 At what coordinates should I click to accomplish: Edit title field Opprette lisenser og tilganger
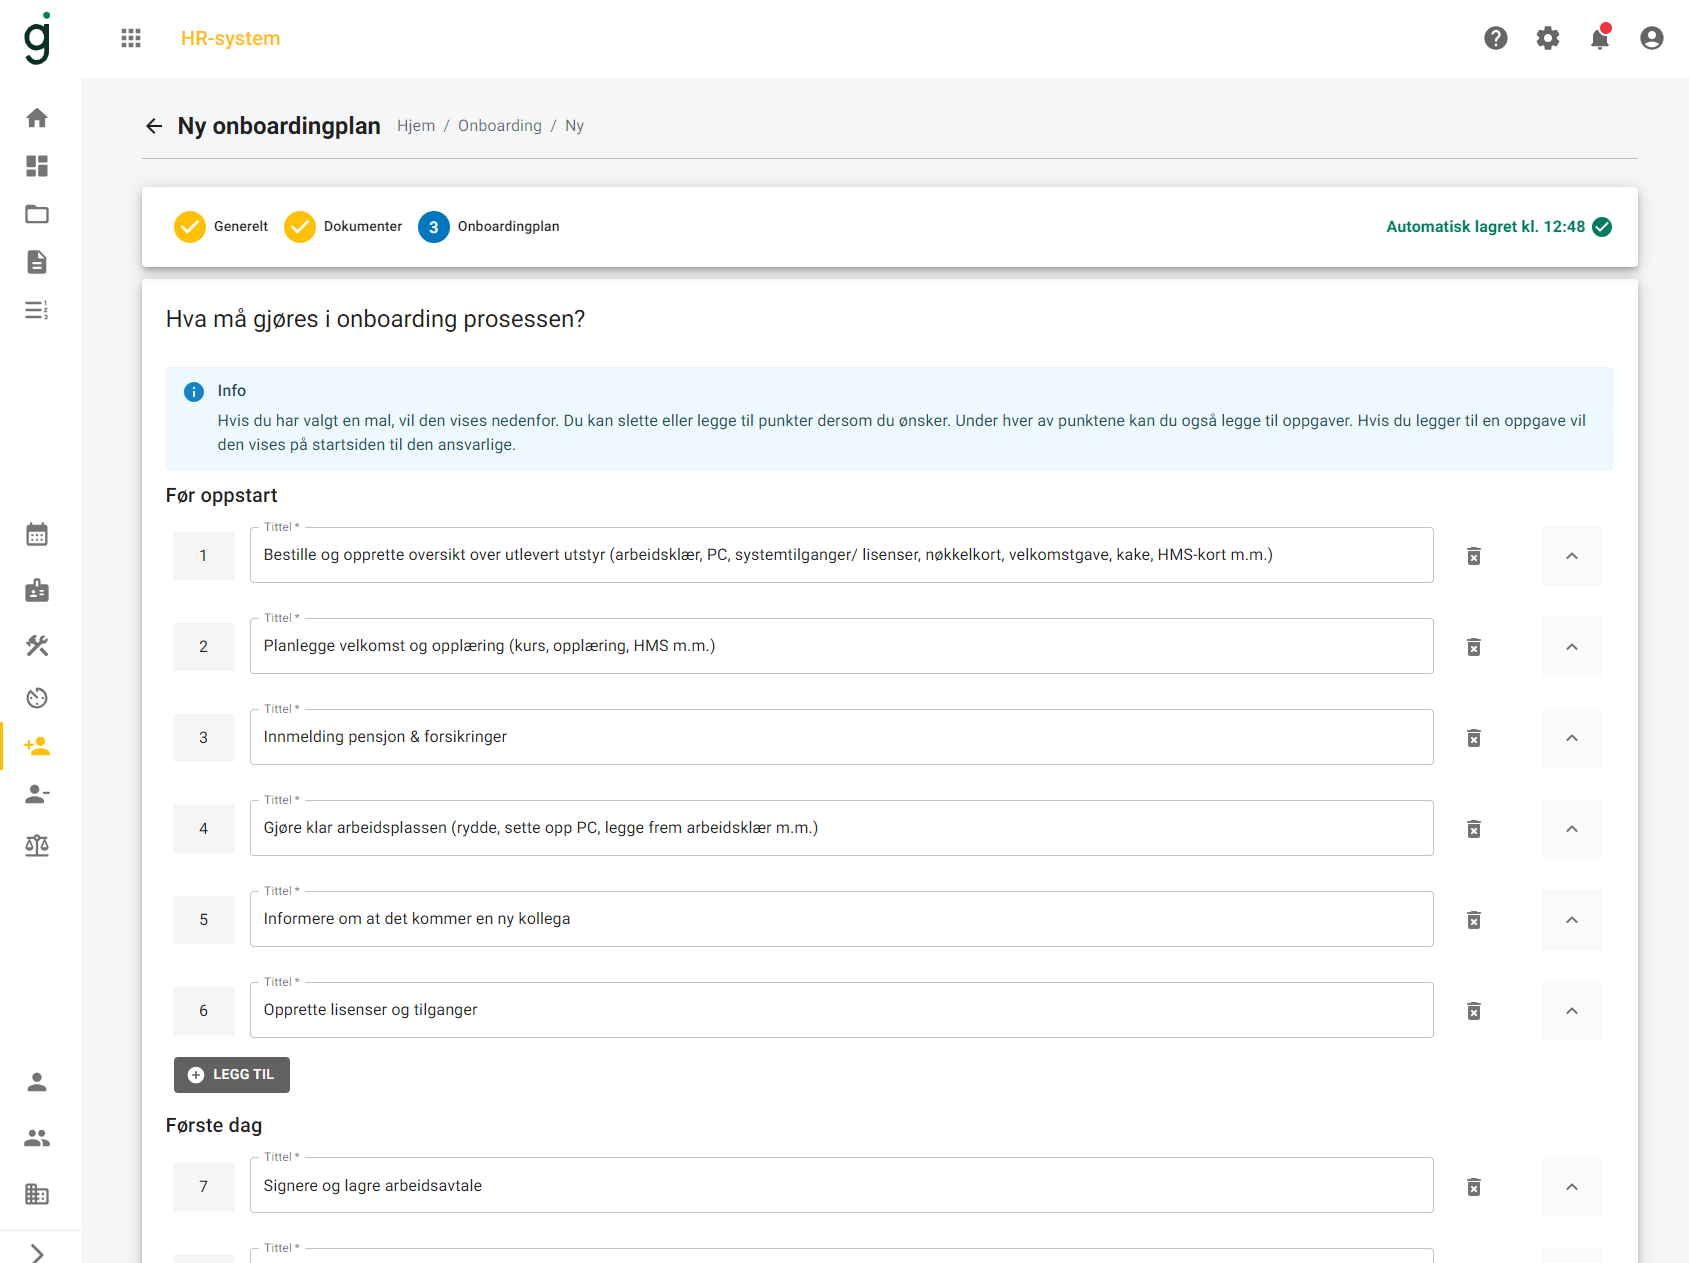click(x=842, y=1010)
